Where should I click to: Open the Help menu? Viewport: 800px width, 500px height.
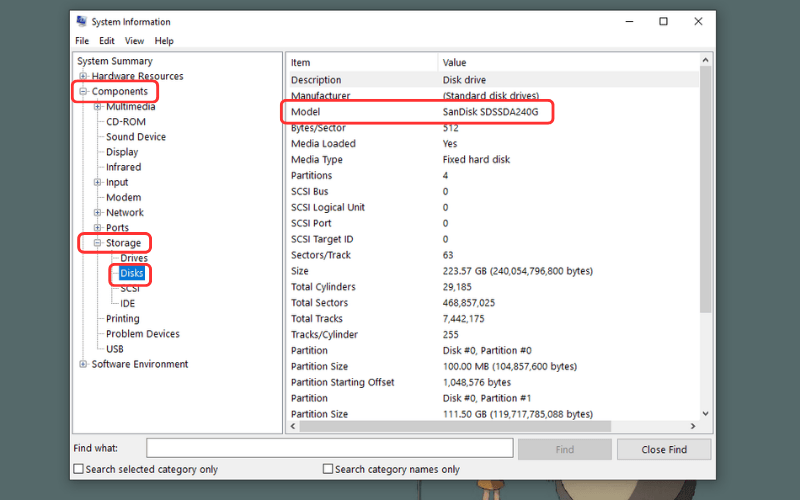(x=164, y=41)
